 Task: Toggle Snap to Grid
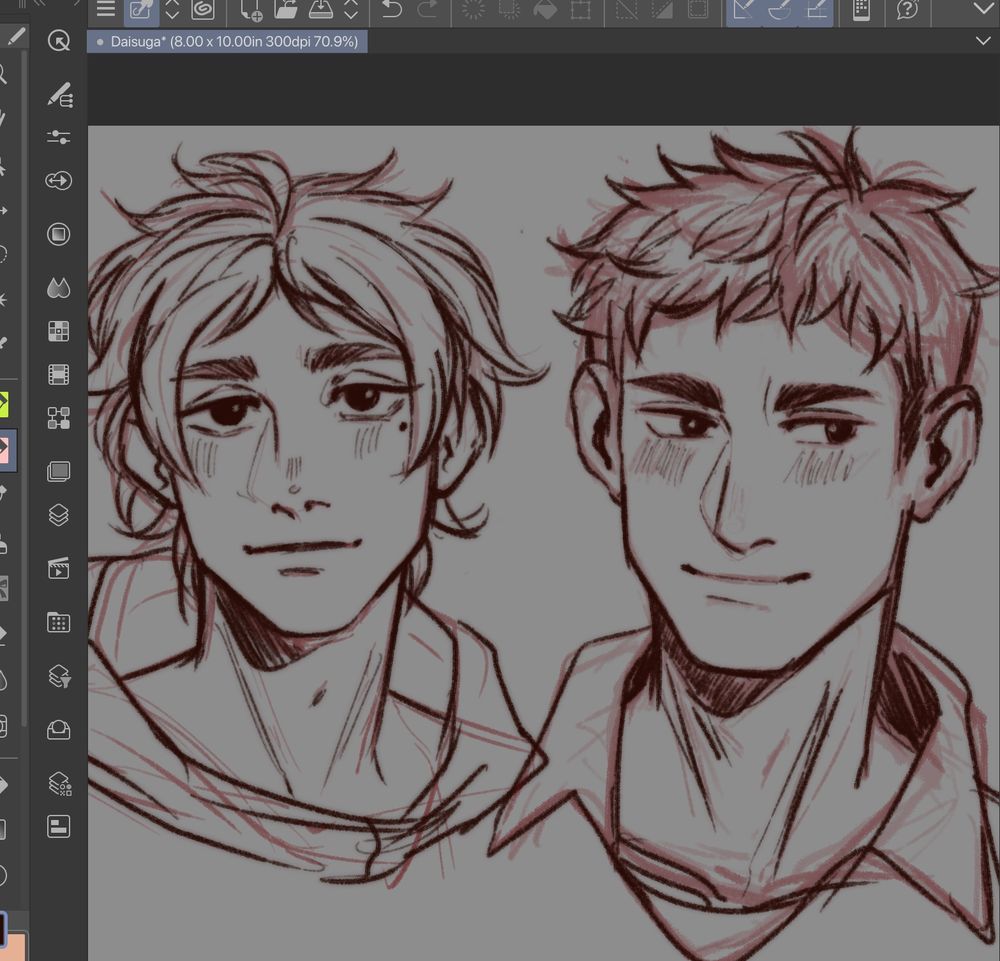click(x=816, y=10)
